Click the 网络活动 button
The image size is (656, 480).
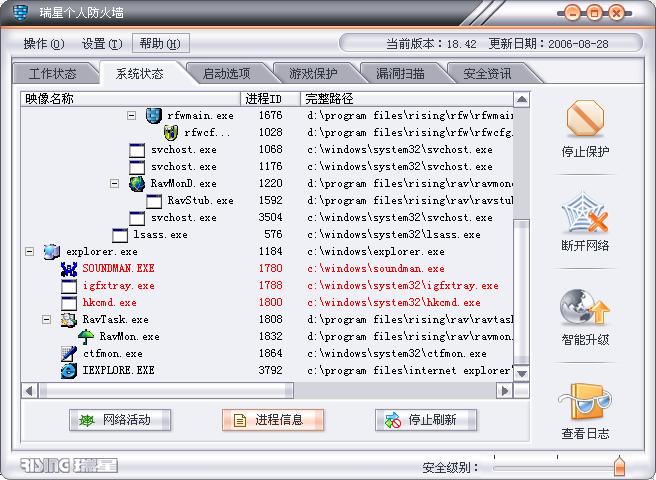pos(120,420)
